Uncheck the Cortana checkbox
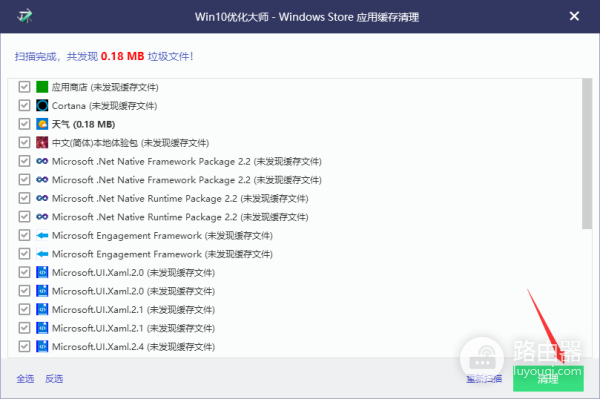The height and width of the screenshot is (399, 600). coord(24,105)
